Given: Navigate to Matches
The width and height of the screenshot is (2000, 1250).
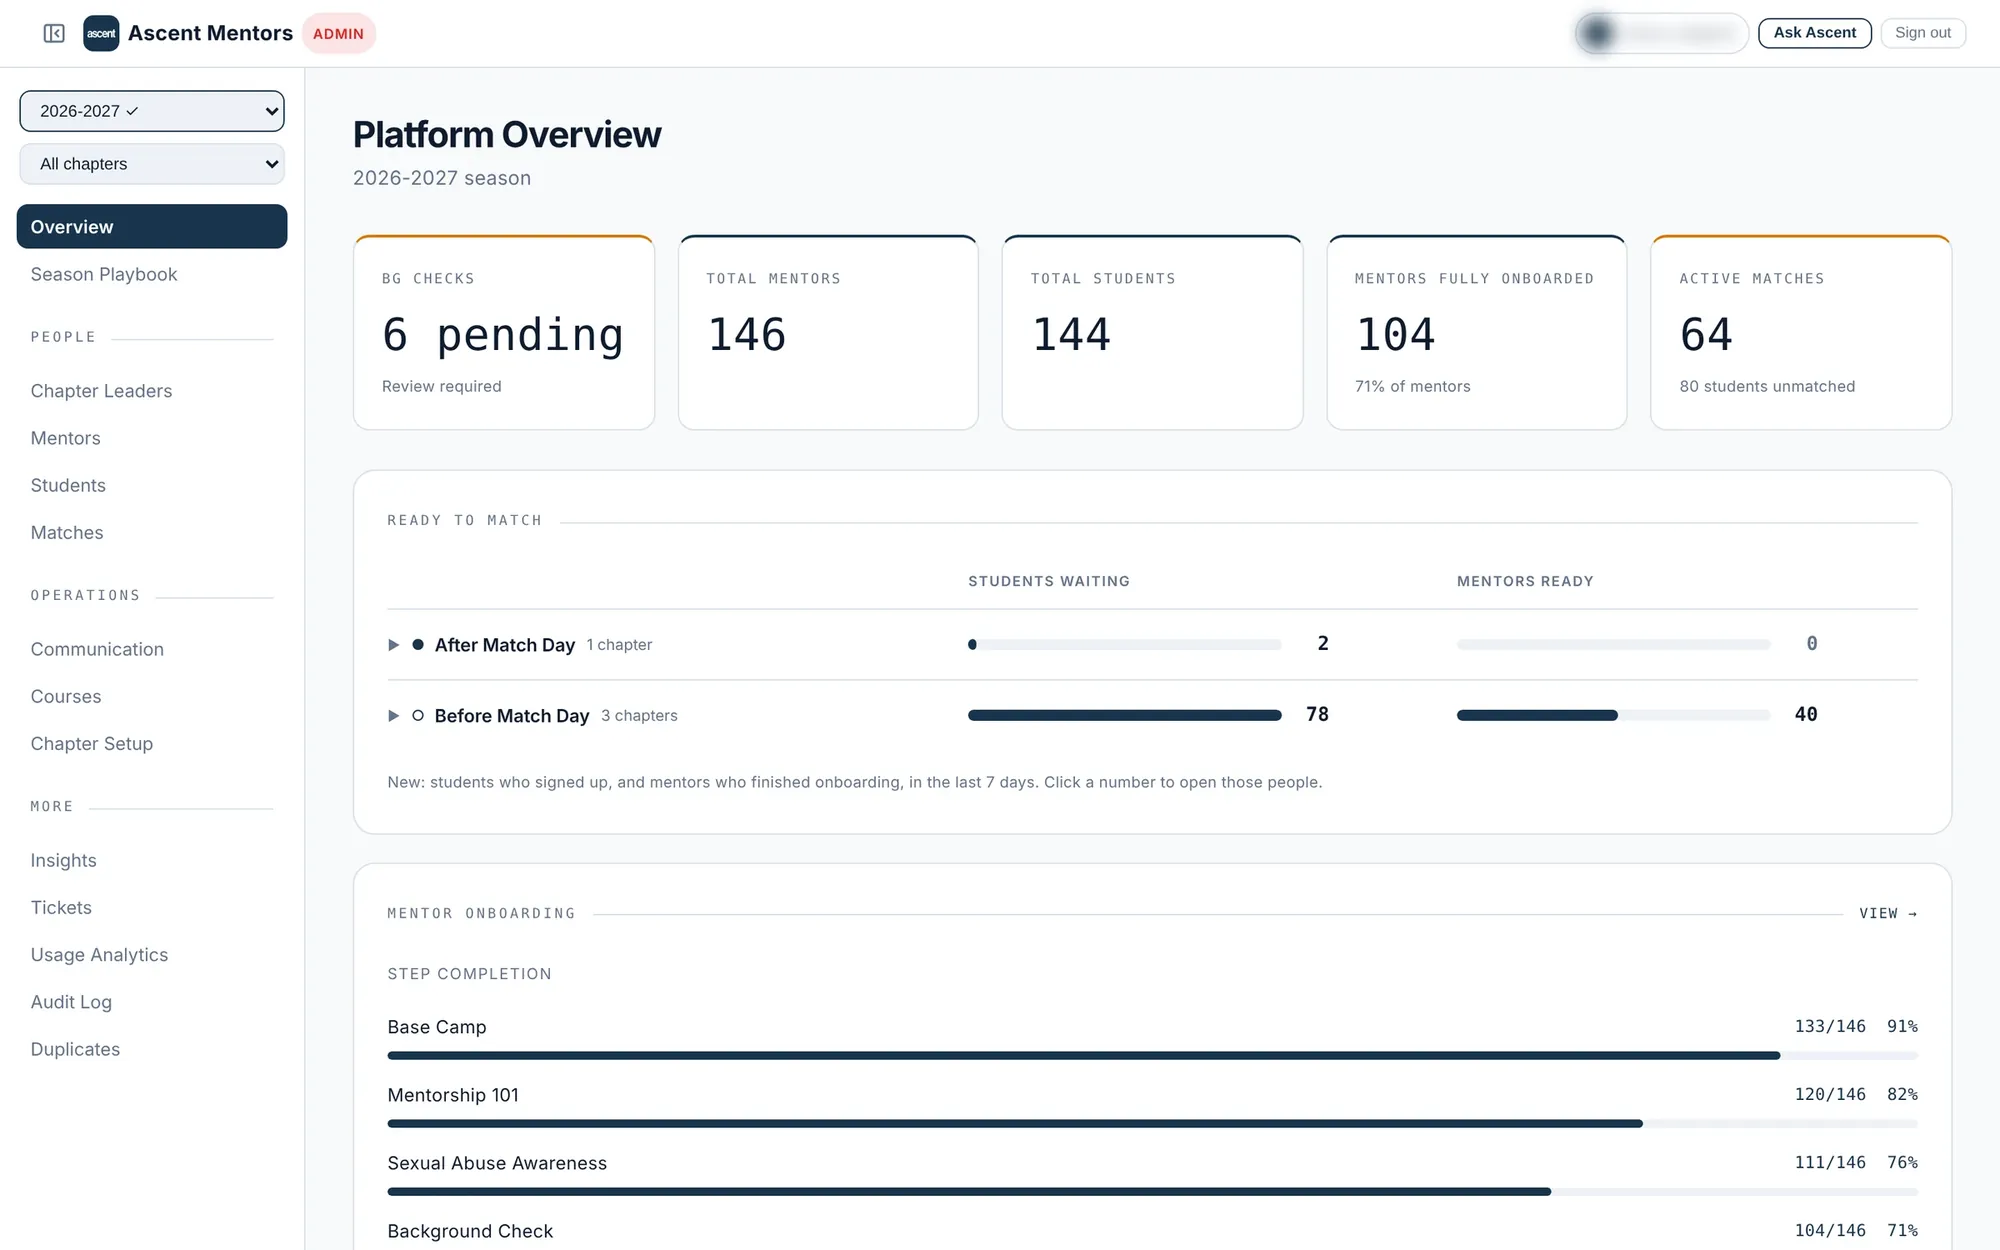Looking at the screenshot, I should (x=67, y=533).
